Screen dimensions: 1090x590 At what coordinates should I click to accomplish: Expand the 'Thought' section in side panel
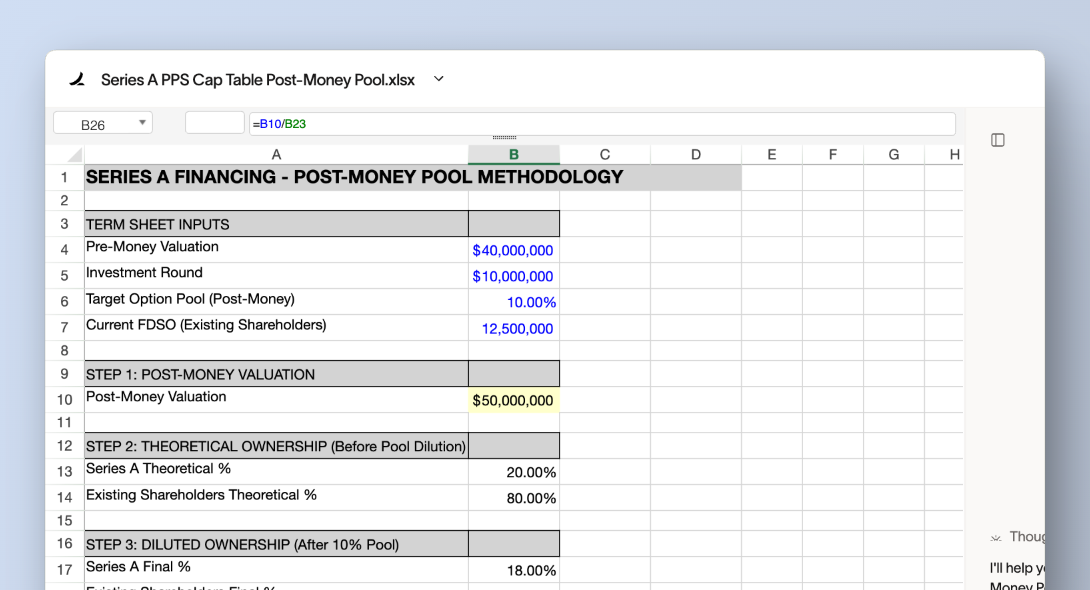(x=1018, y=536)
